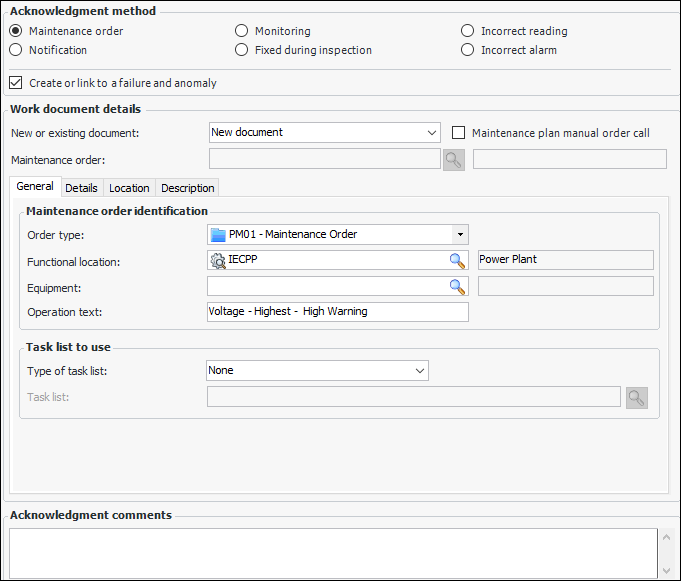The width and height of the screenshot is (681, 581).
Task: Open the Type of task list dropdown
Action: pyautogui.click(x=419, y=370)
